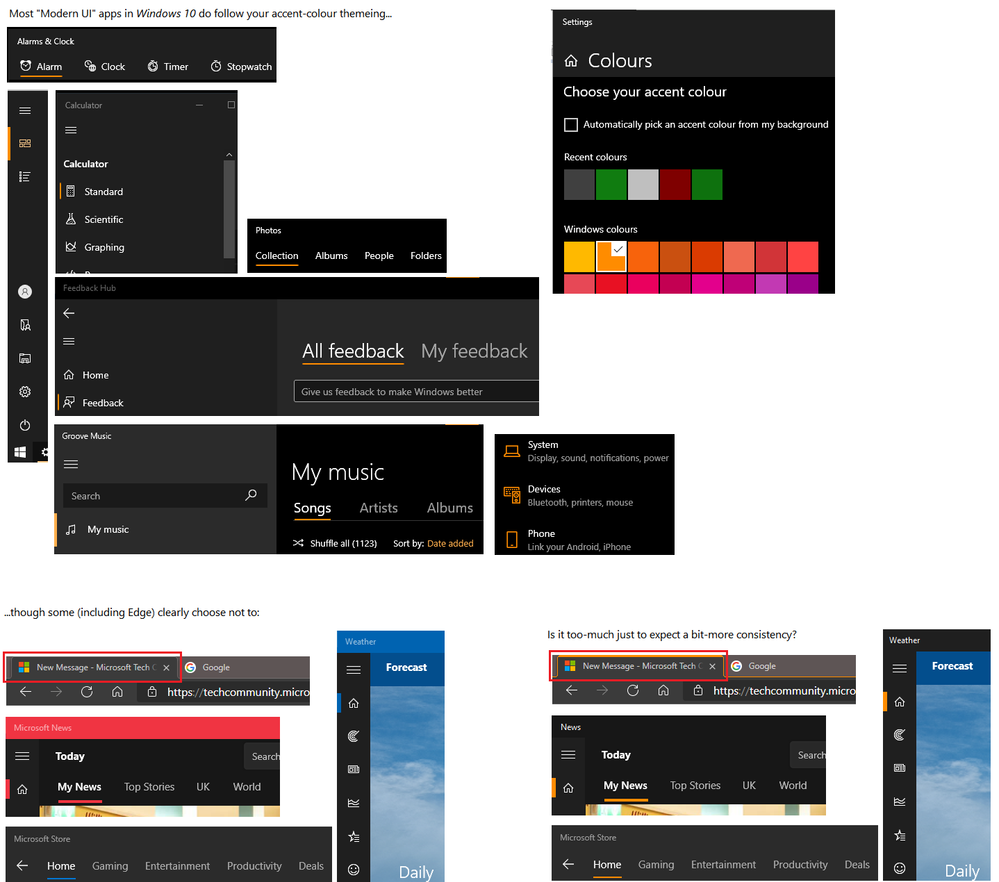999x882 pixels.
Task: Click the Calculator menu scrollbar
Action: click(229, 209)
